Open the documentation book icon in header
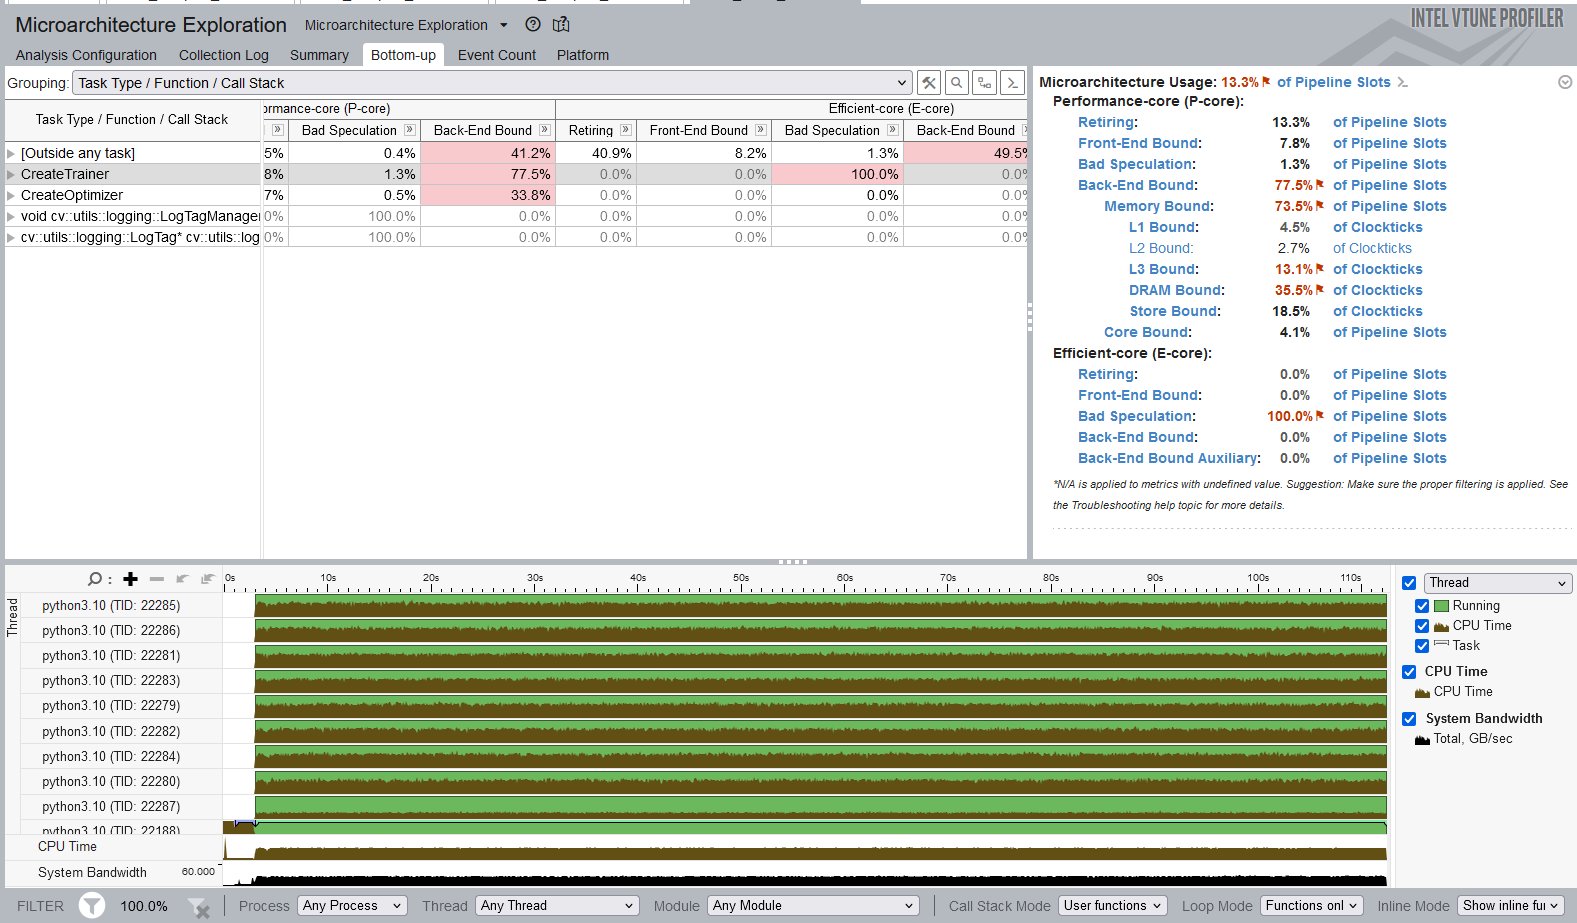1577x923 pixels. (561, 25)
